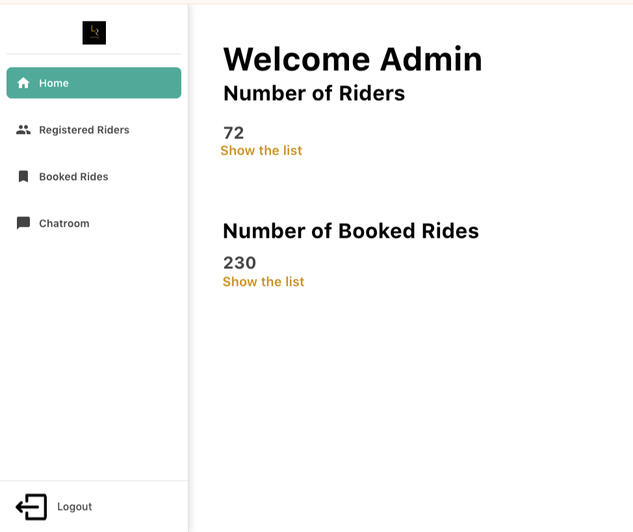Click the Home house icon
Image resolution: width=633 pixels, height=532 pixels.
click(x=23, y=83)
